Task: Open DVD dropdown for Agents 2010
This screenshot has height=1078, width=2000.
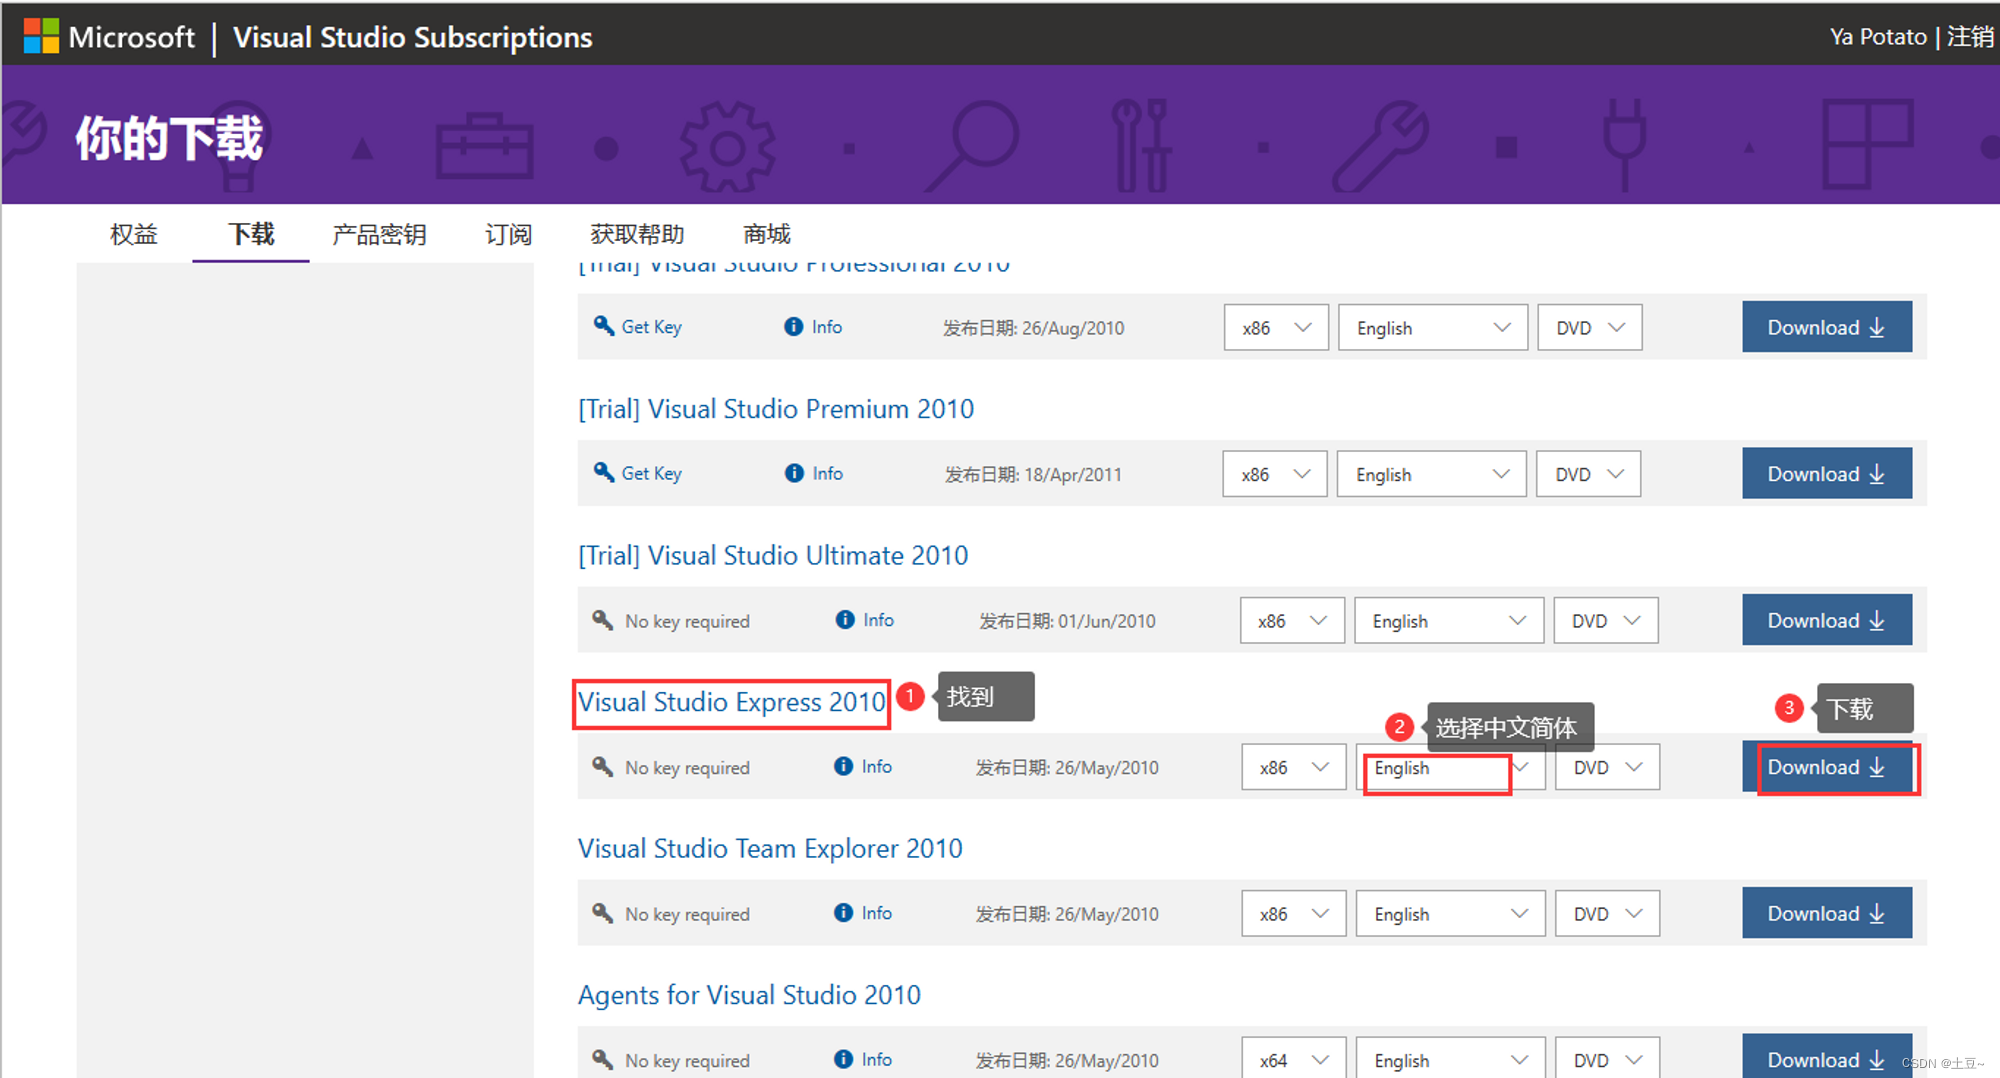Action: [1607, 1058]
